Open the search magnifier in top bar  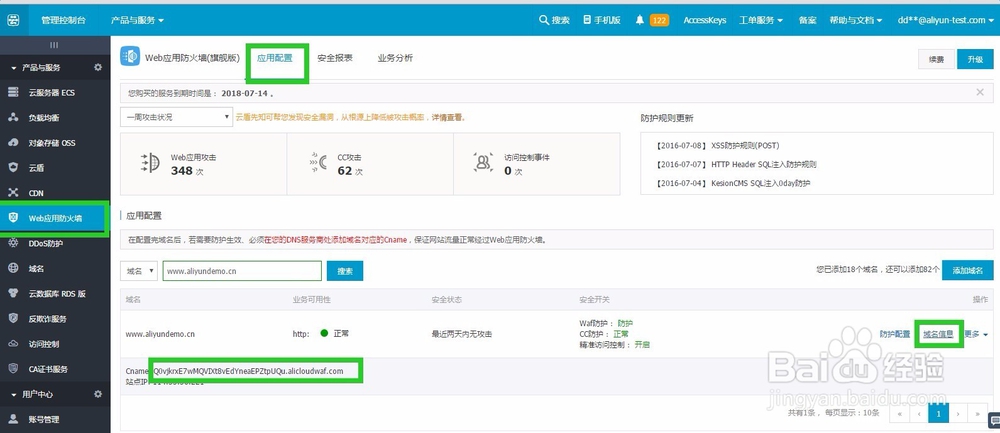click(543, 20)
